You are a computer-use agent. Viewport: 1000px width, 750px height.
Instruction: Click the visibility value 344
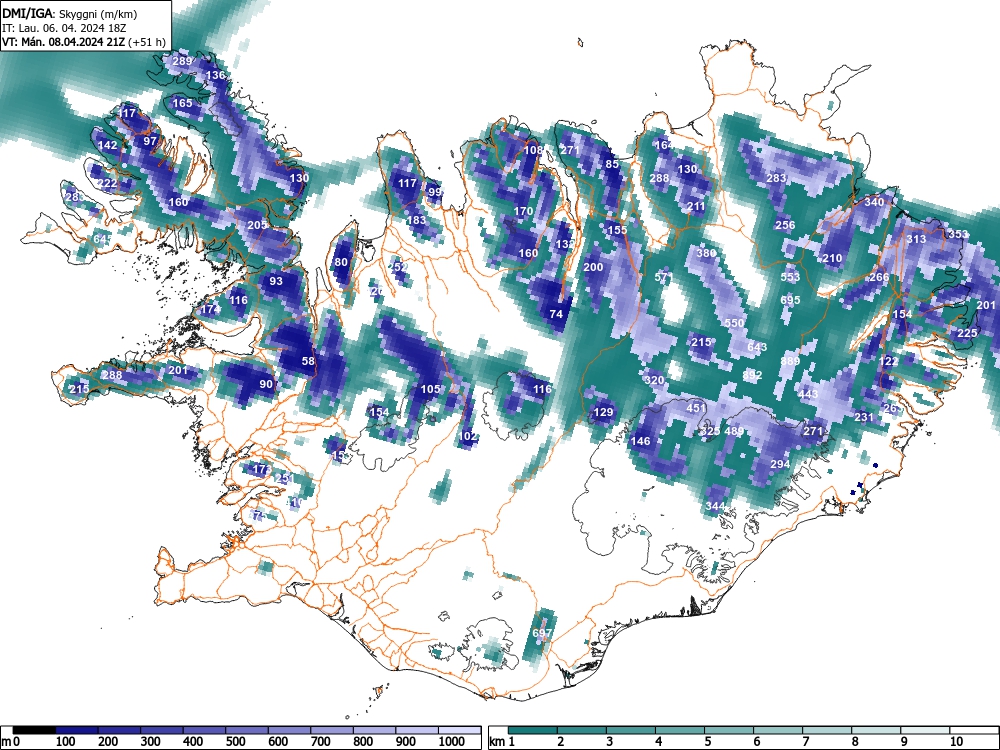pyautogui.click(x=716, y=506)
